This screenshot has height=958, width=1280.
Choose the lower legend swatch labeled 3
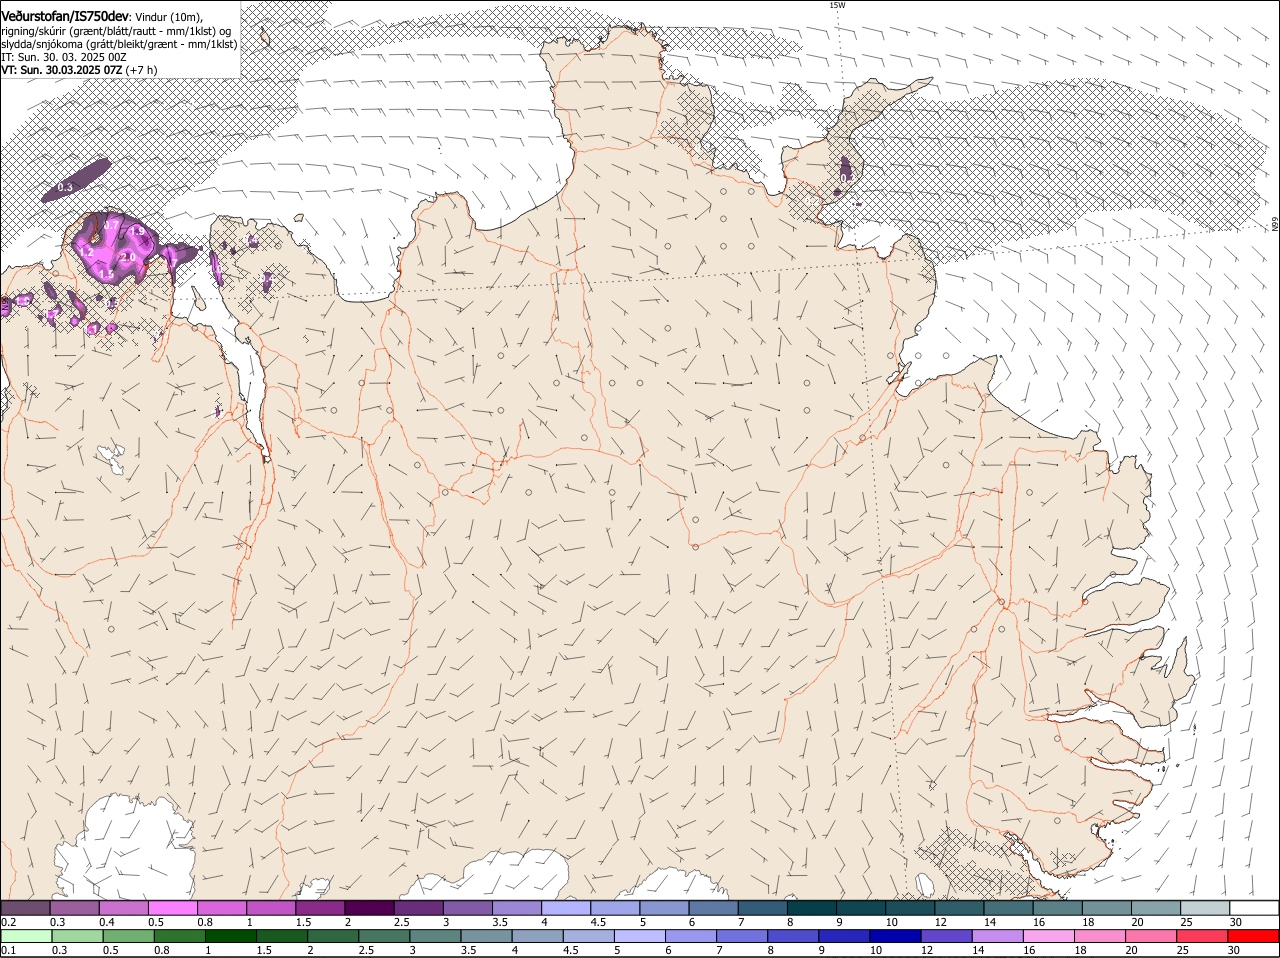[x=435, y=937]
